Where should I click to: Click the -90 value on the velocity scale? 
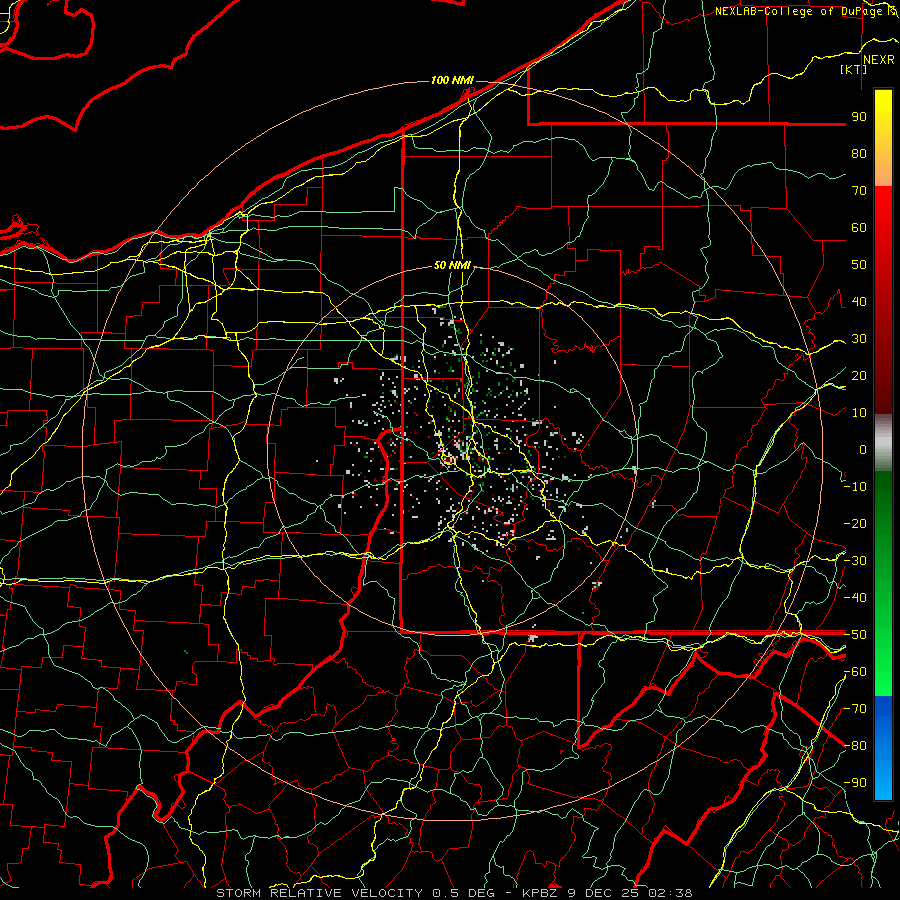855,783
